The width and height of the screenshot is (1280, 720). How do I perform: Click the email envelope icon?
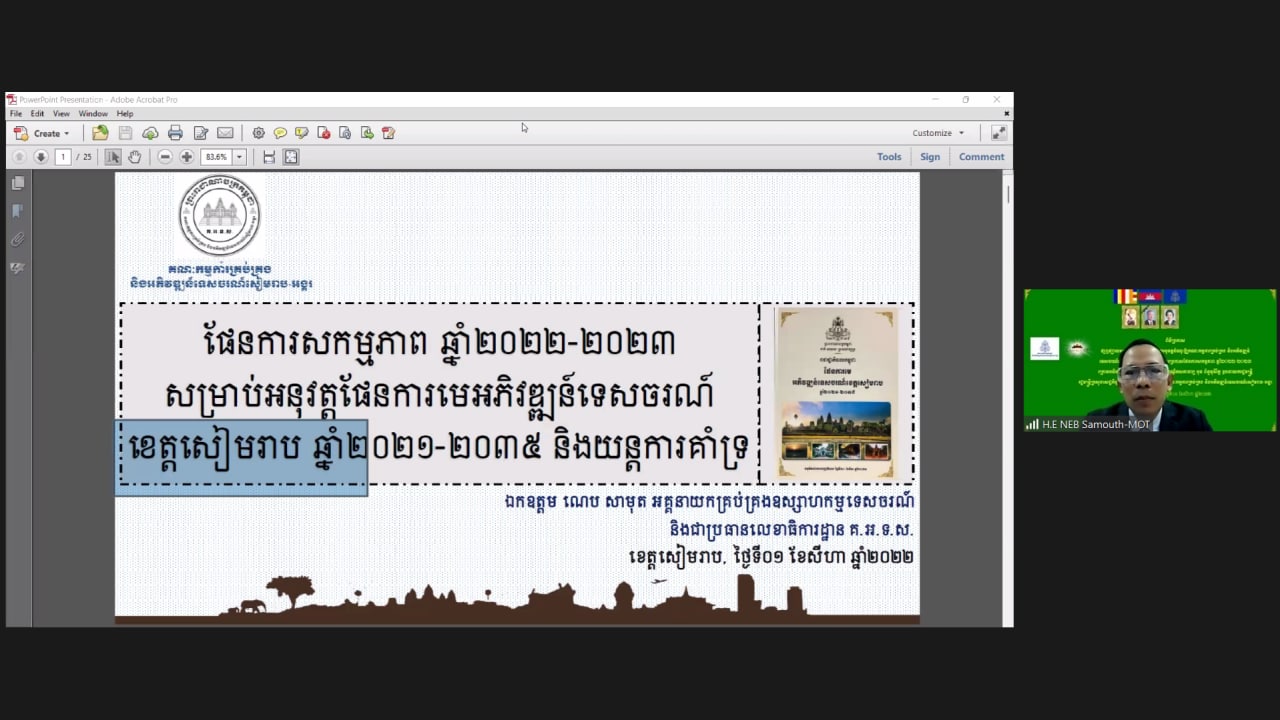[x=225, y=133]
